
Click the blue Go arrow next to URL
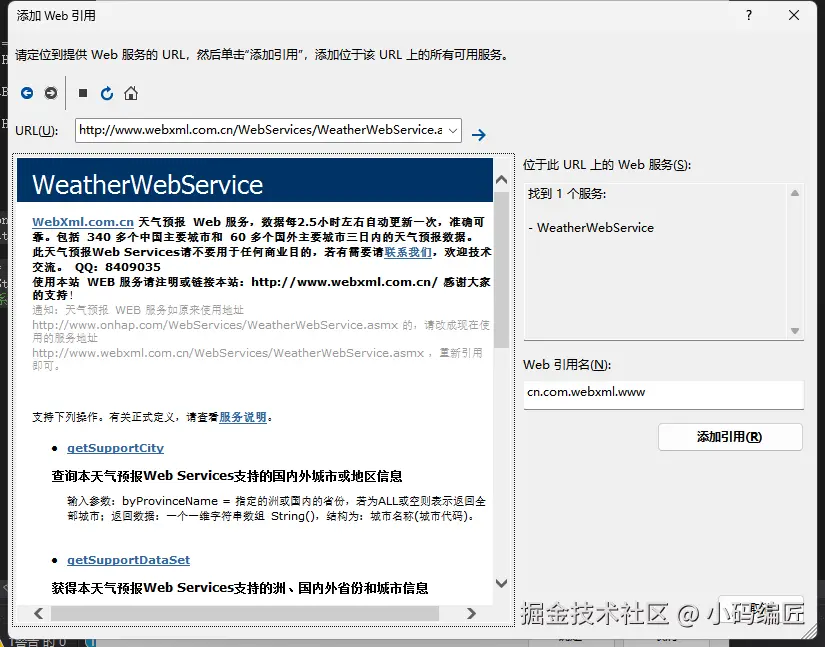pos(478,135)
